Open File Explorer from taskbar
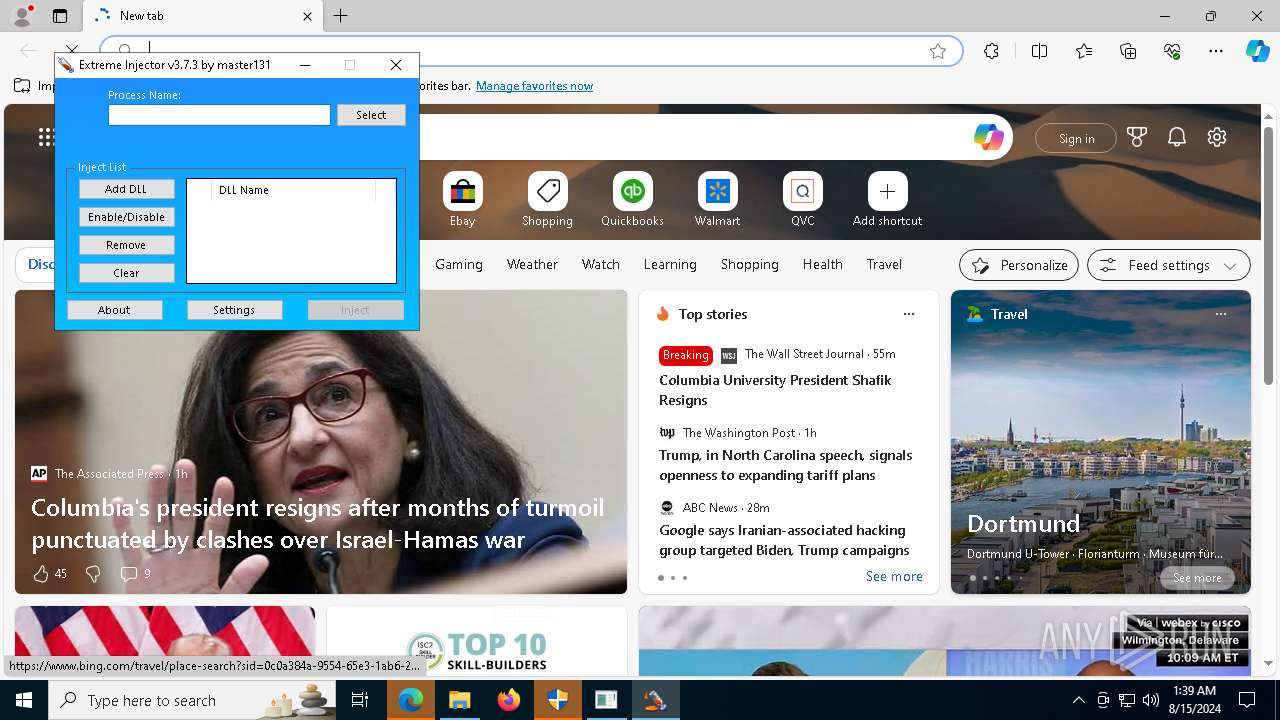Image resolution: width=1280 pixels, height=720 pixels. pos(459,700)
